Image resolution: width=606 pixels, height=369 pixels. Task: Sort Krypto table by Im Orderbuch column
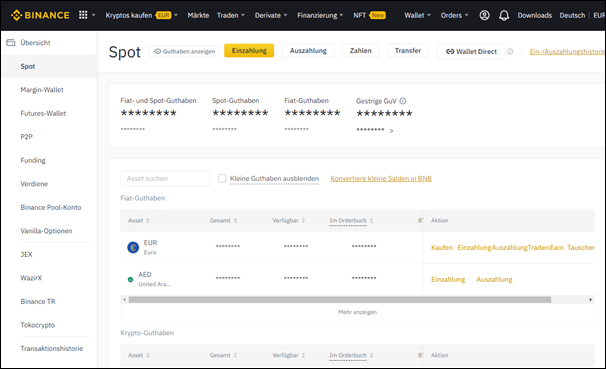point(371,355)
